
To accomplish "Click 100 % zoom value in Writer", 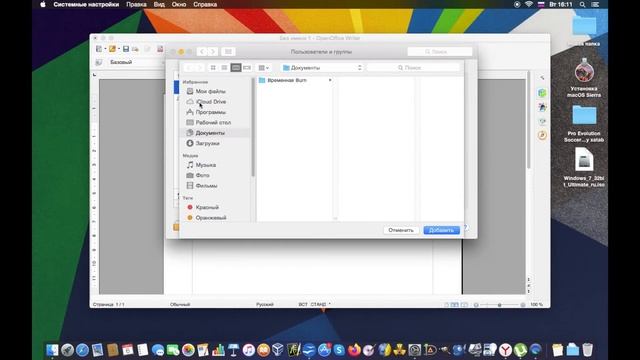I will point(536,304).
